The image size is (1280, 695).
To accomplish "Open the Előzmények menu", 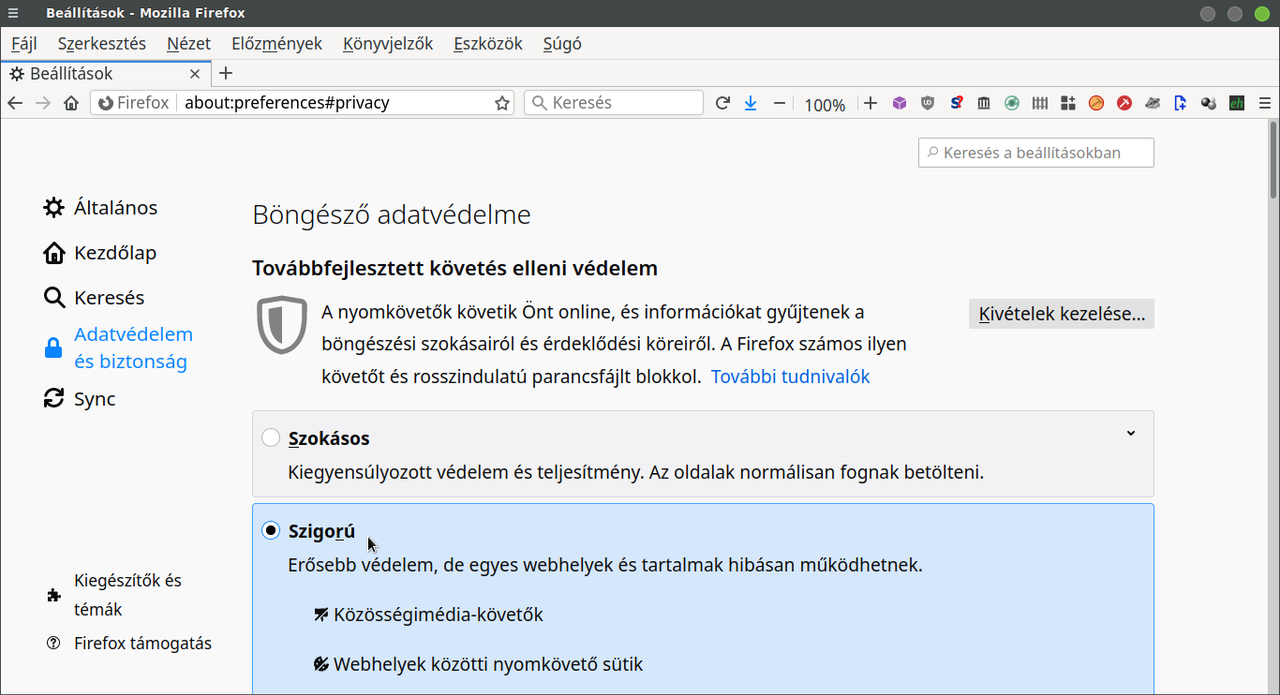I will click(277, 44).
